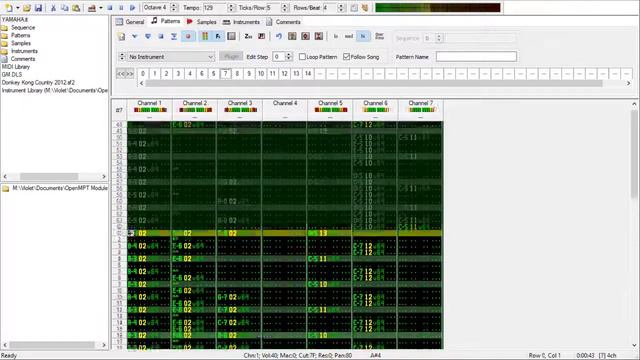Set pattern detail level to high

coord(362,36)
